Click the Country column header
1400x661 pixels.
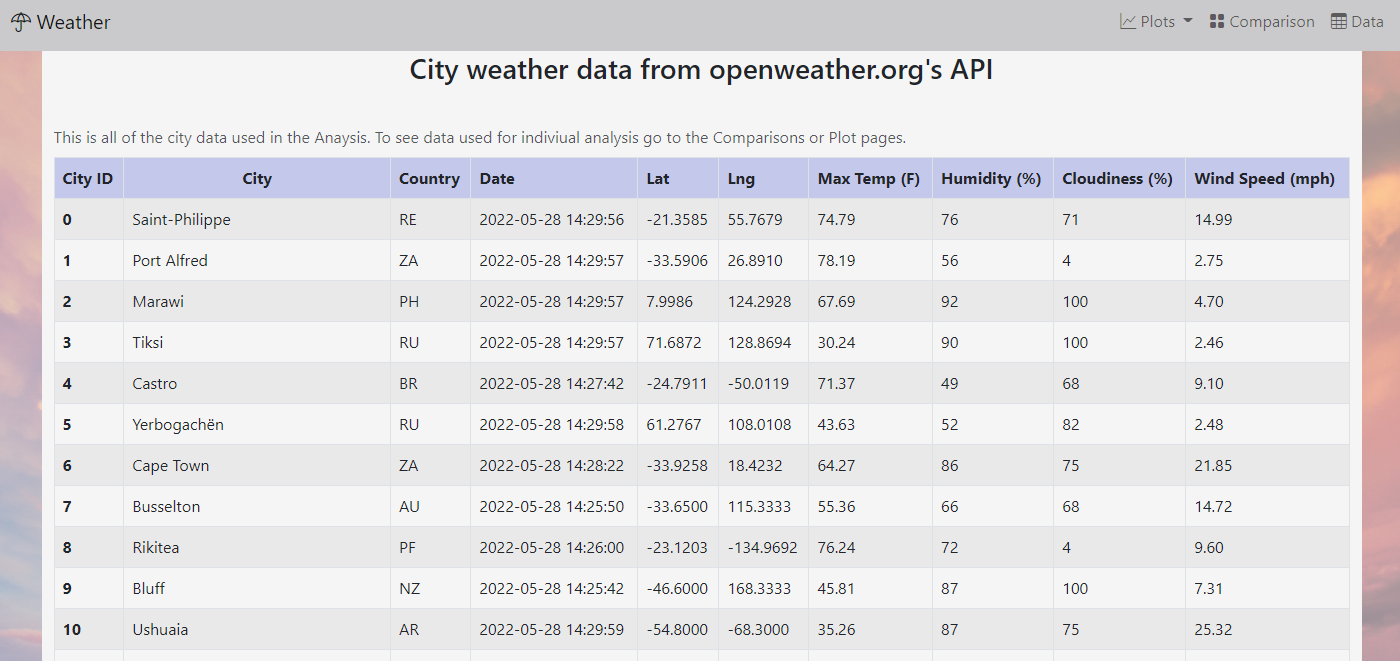pyautogui.click(x=430, y=178)
